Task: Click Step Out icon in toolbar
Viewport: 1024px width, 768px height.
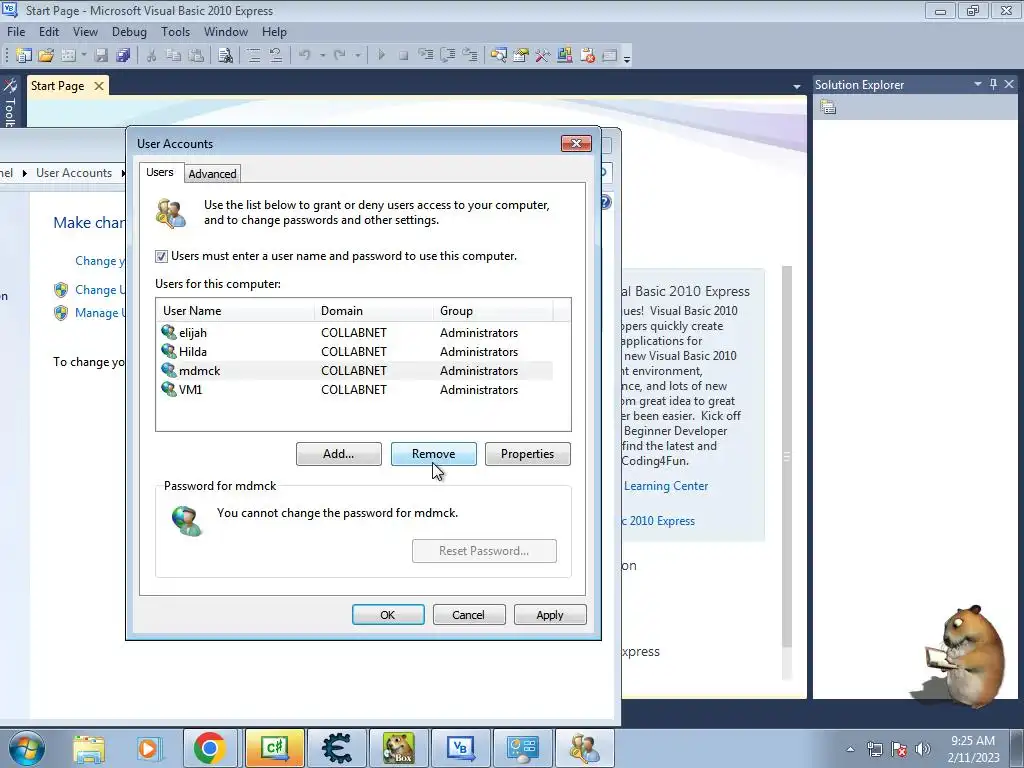Action: pos(470,56)
